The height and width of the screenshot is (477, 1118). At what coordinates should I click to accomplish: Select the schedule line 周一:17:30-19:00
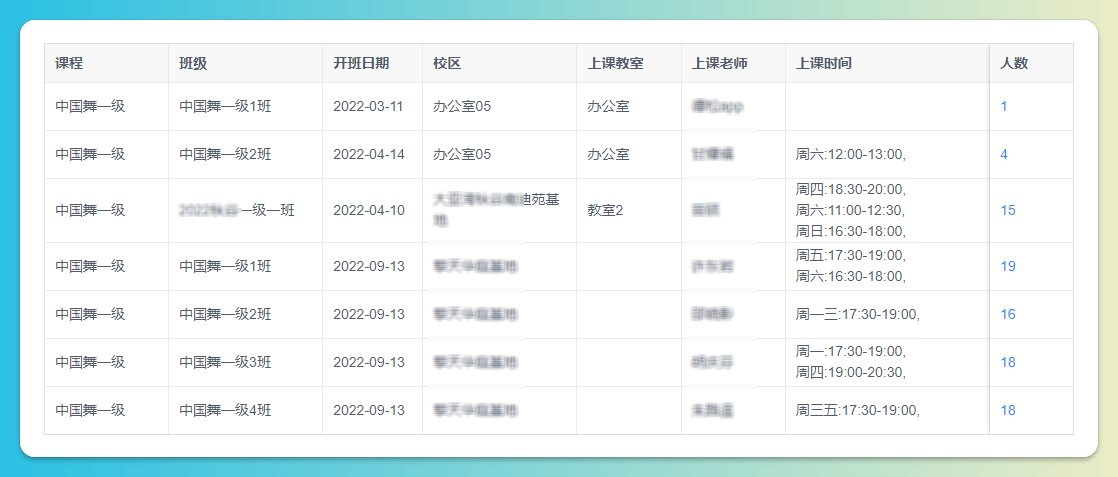[x=851, y=352]
